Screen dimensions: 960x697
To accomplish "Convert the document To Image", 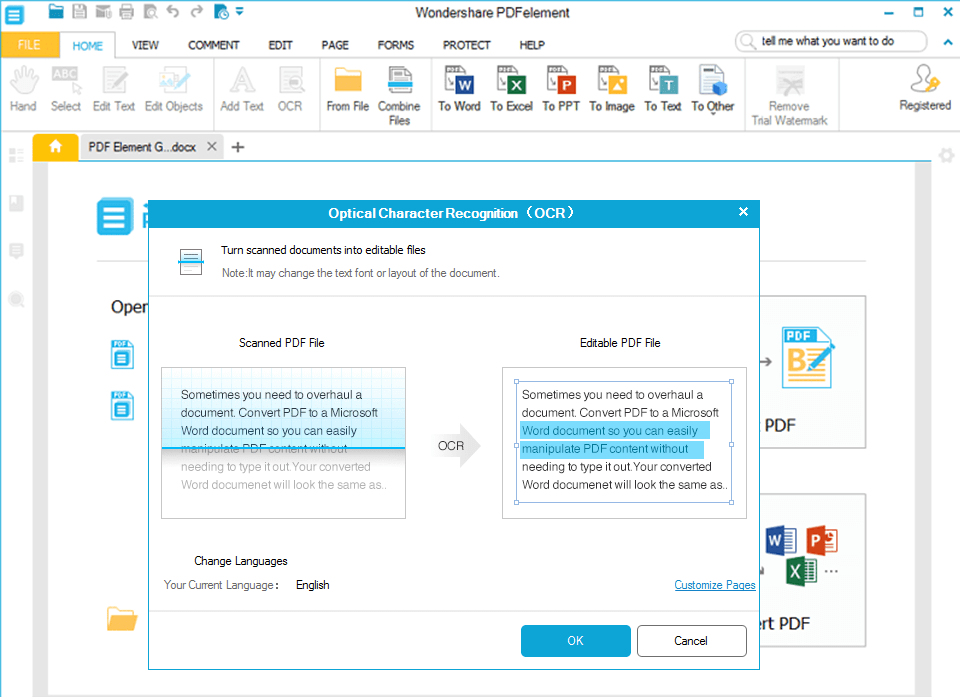I will (611, 90).
